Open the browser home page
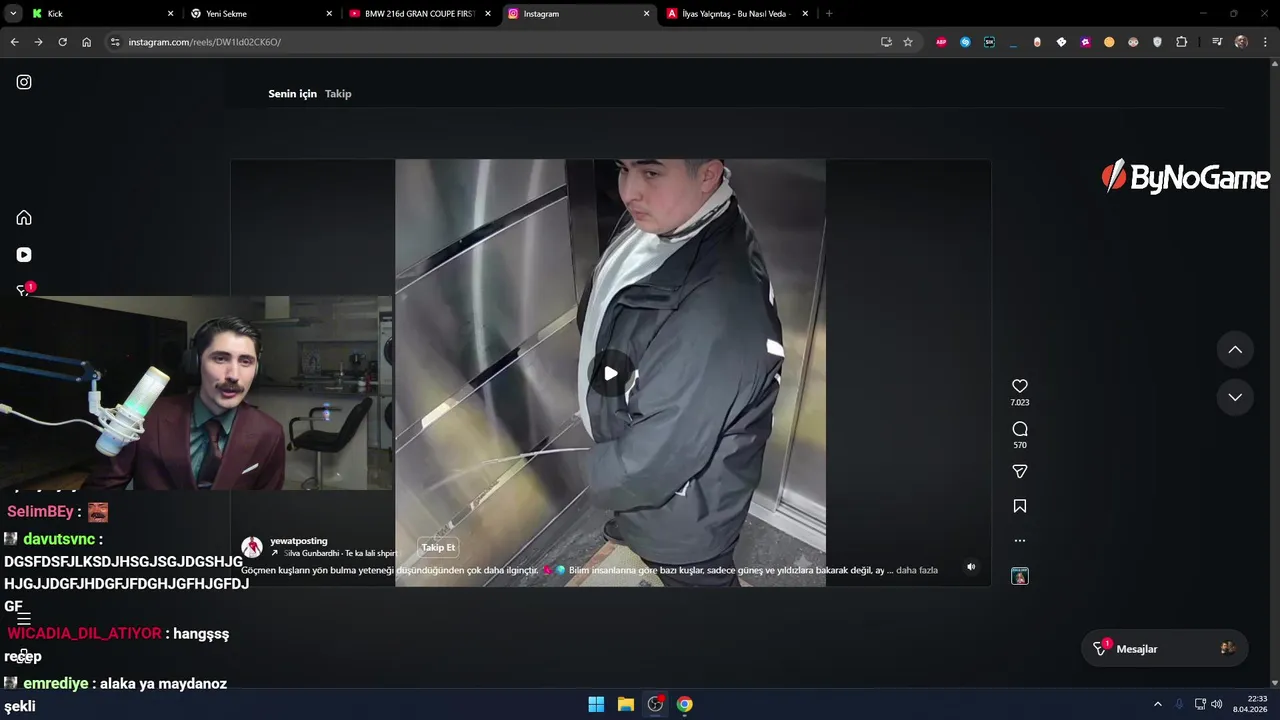 pyautogui.click(x=87, y=42)
